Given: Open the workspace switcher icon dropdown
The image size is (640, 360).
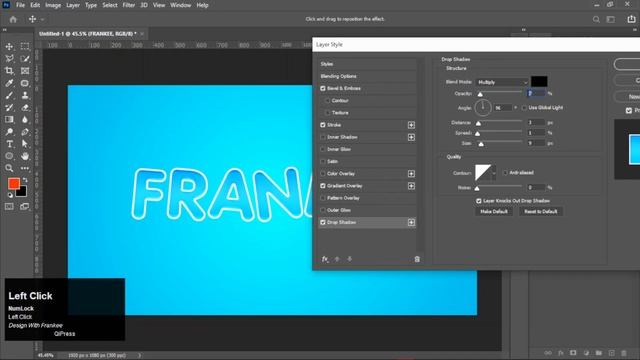Looking at the screenshot, I should (x=611, y=19).
